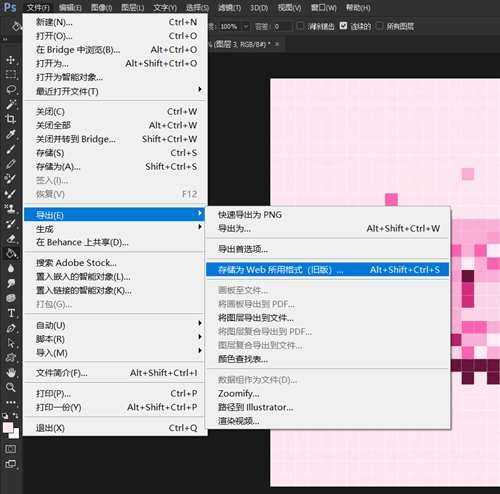Image resolution: width=500 pixels, height=494 pixels.
Task: Choose 存储为 Web 所用格式 (旧版)
Action: [x=328, y=270]
